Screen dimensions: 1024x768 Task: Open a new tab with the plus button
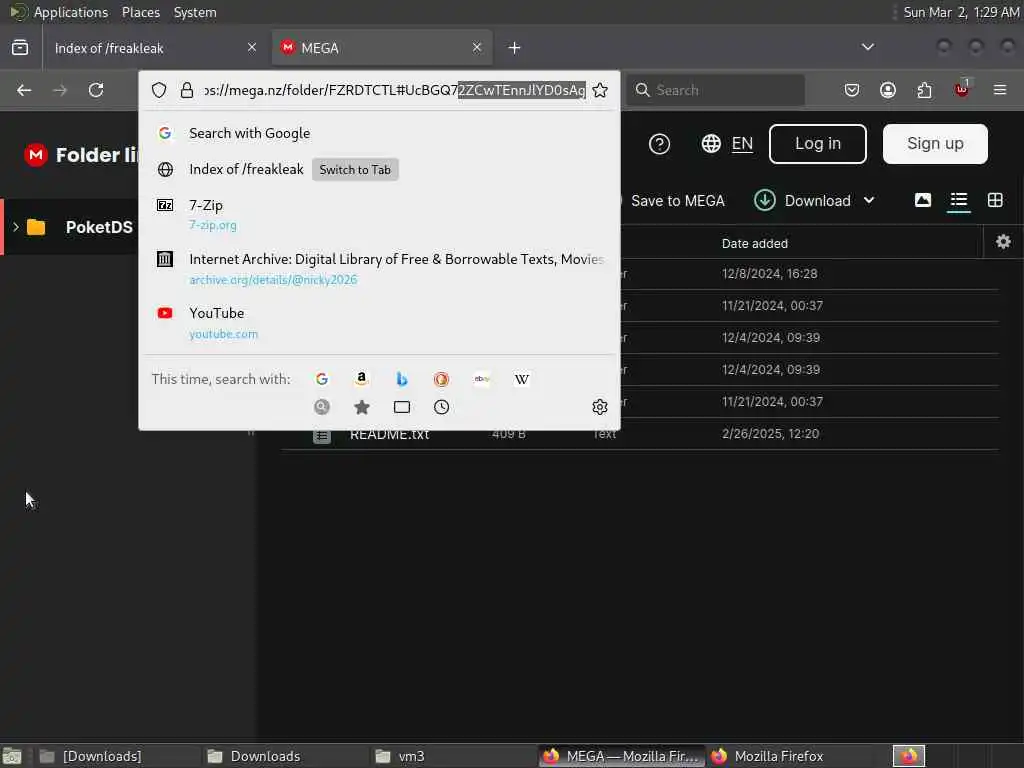515,48
